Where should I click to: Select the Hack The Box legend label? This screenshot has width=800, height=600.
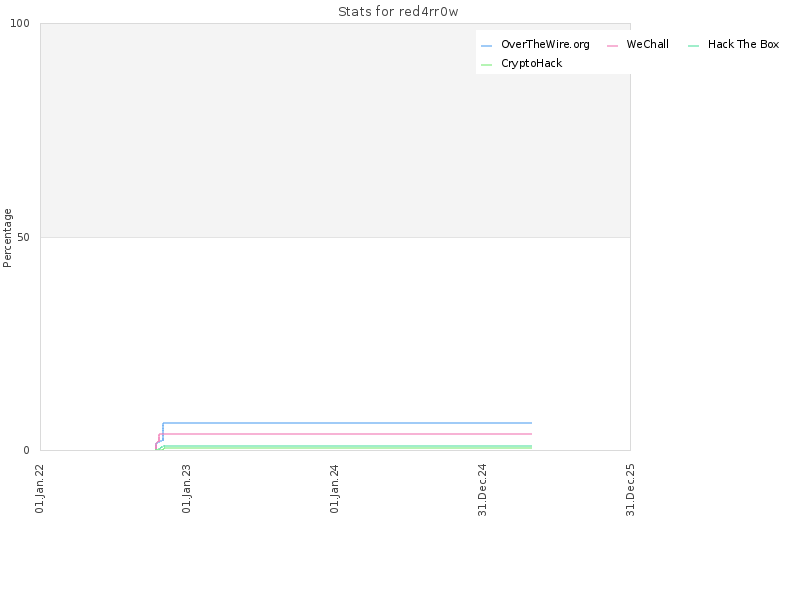[743, 44]
